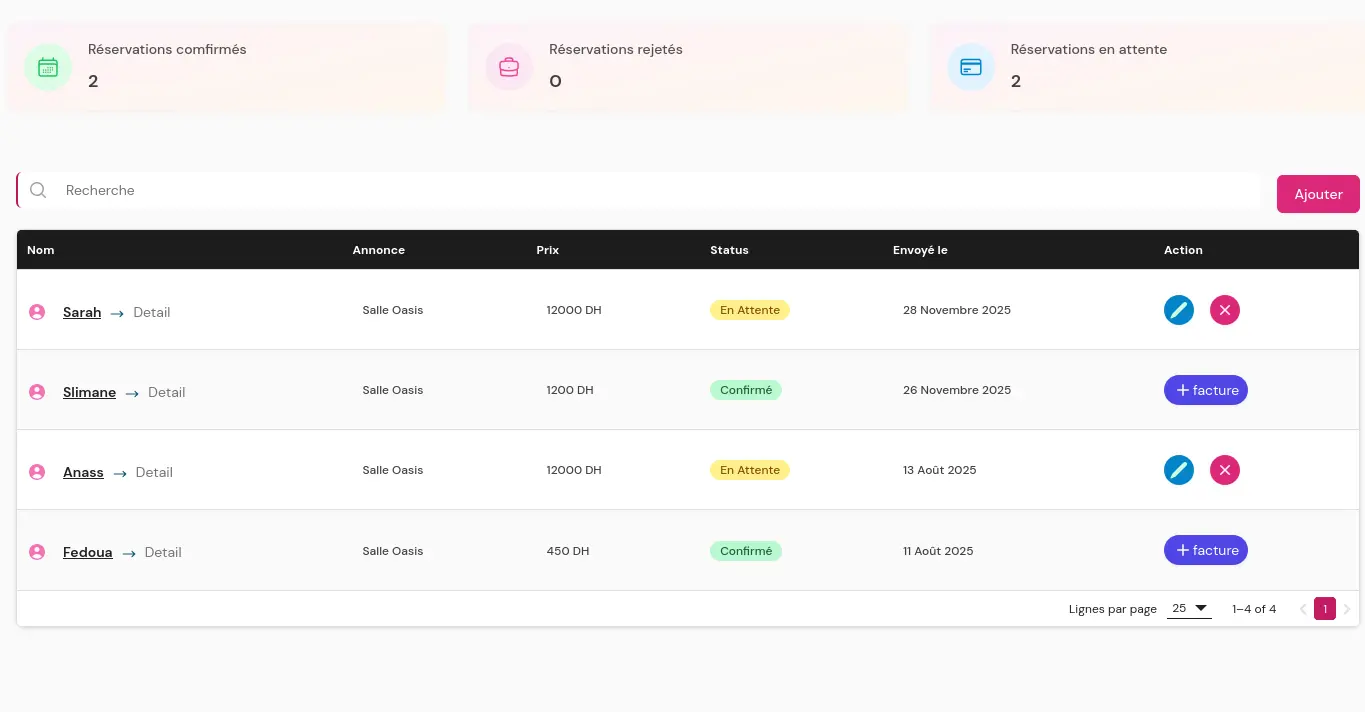Open Slimane's name link
1365x712 pixels.
[x=89, y=392]
